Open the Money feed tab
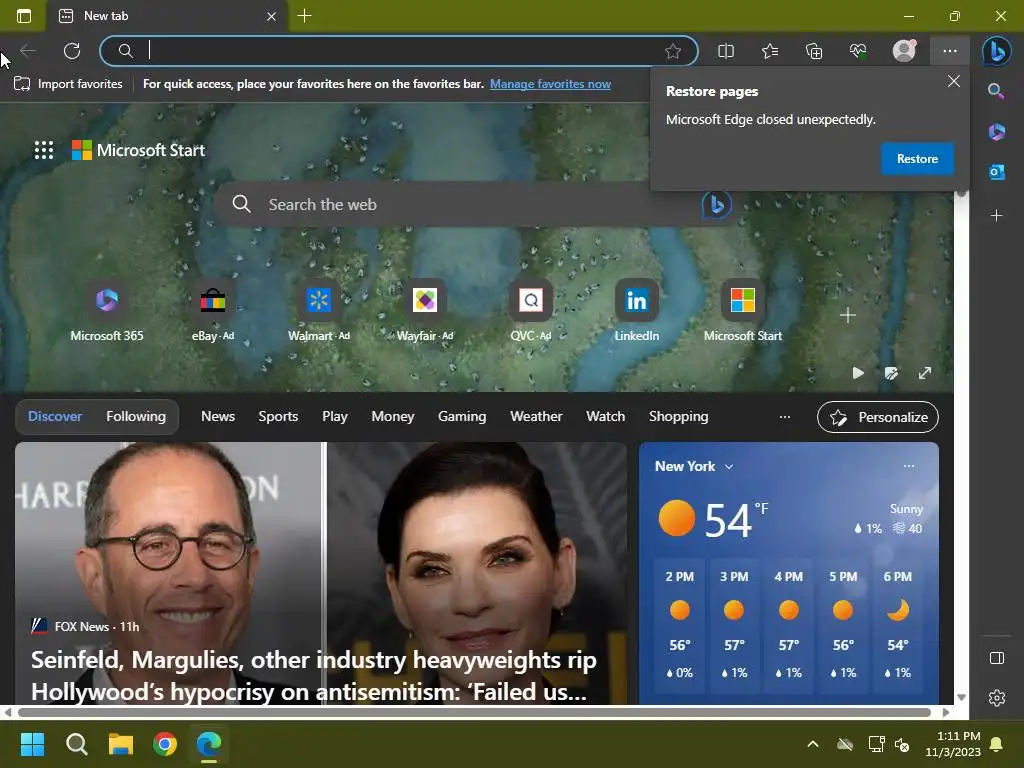 click(x=392, y=417)
